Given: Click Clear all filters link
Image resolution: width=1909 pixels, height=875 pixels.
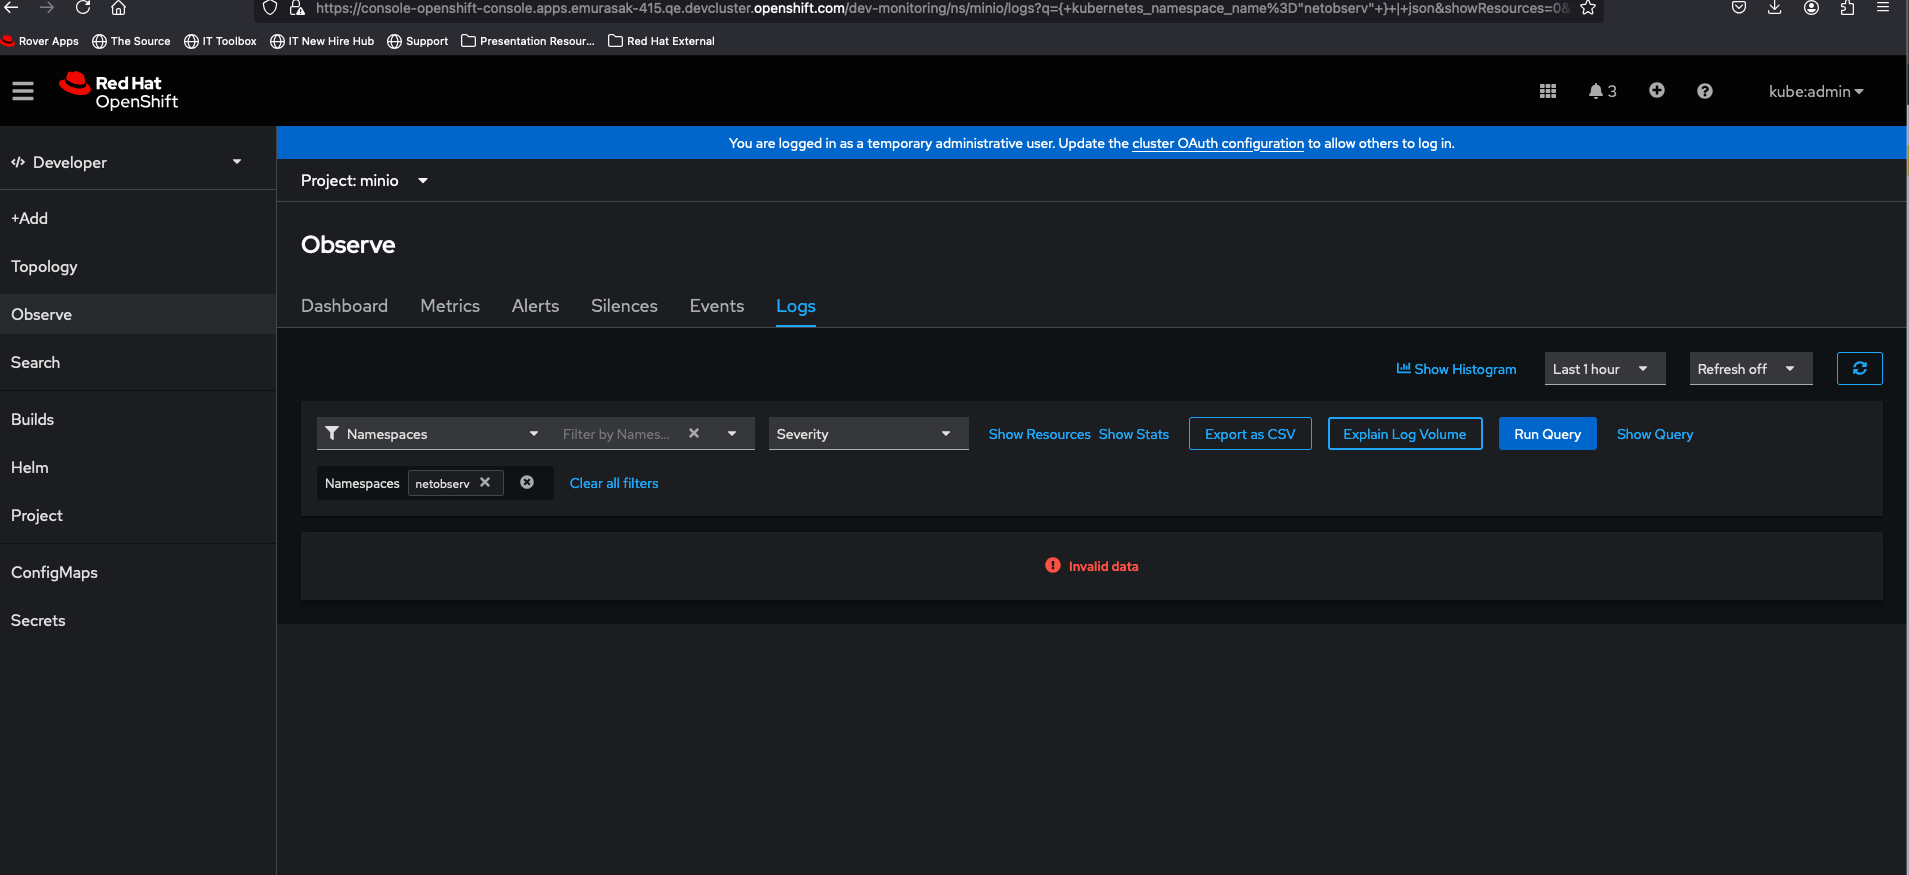Looking at the screenshot, I should click(x=614, y=483).
